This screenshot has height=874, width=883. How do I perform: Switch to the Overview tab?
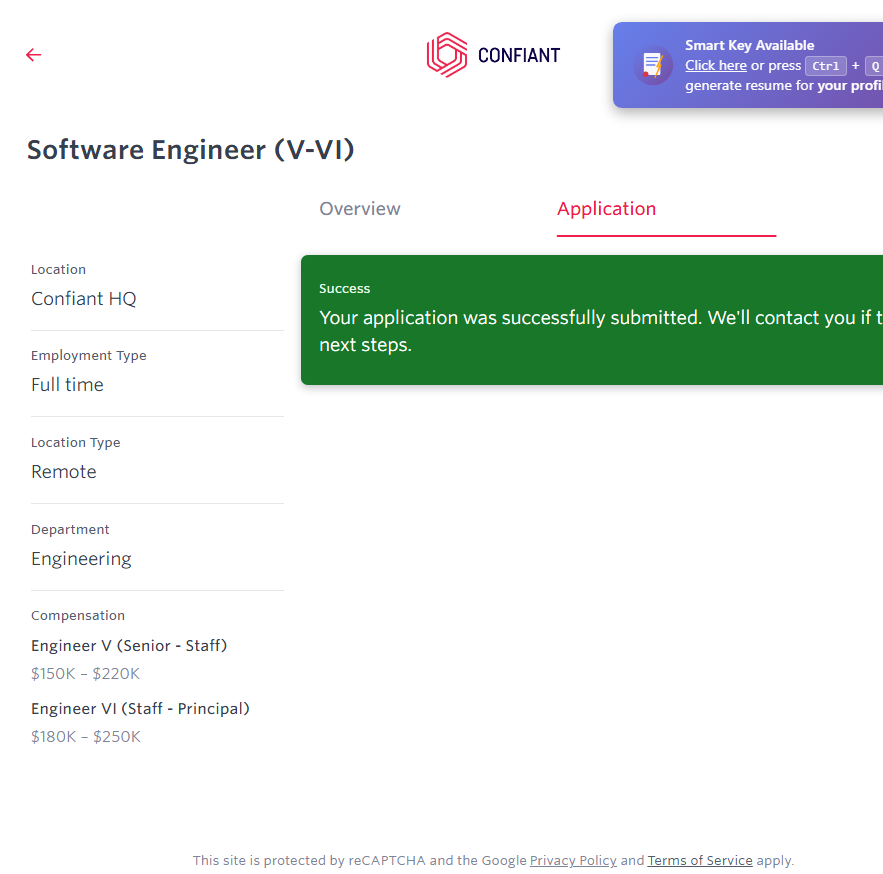coord(359,209)
